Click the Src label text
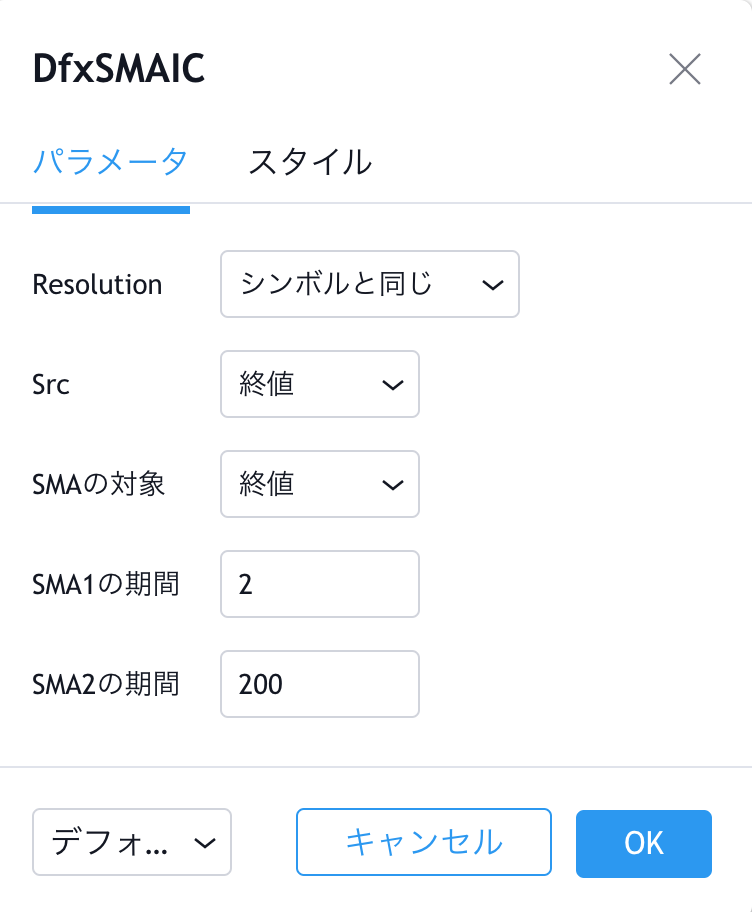Screen dimensions: 752x912 point(51,384)
